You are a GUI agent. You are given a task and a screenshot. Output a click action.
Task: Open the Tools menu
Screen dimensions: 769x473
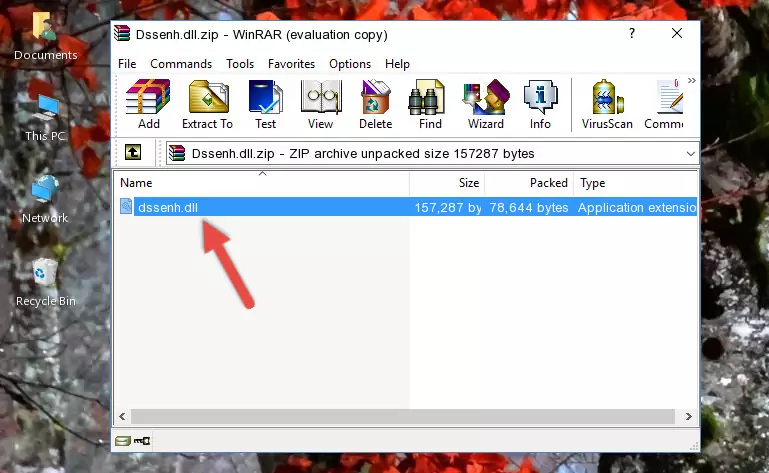point(240,64)
